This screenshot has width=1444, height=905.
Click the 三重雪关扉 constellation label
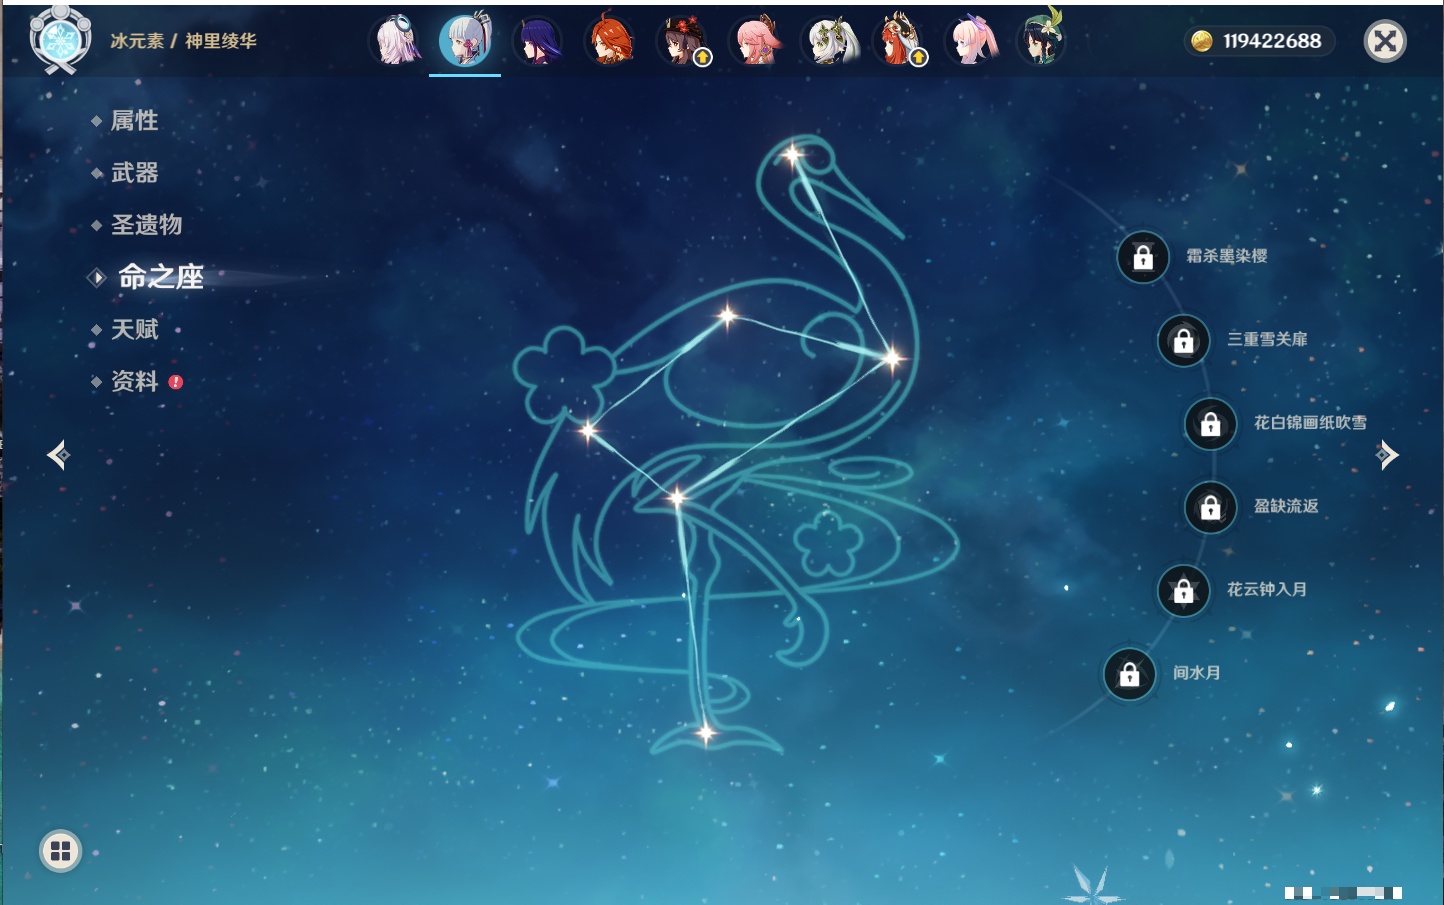point(1267,339)
